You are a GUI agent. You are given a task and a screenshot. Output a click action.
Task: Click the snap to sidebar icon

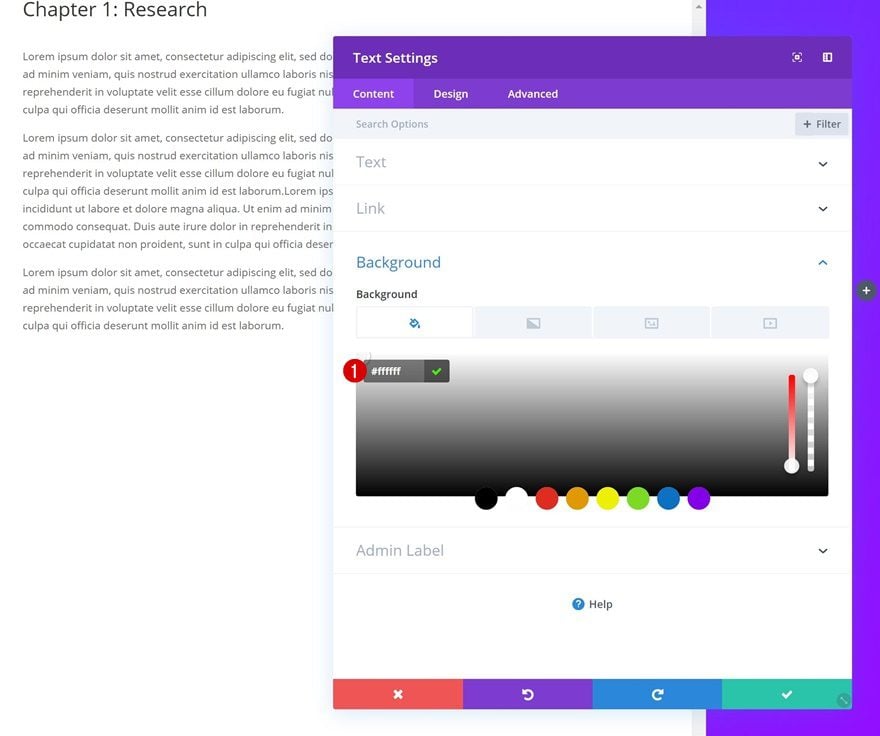827,57
